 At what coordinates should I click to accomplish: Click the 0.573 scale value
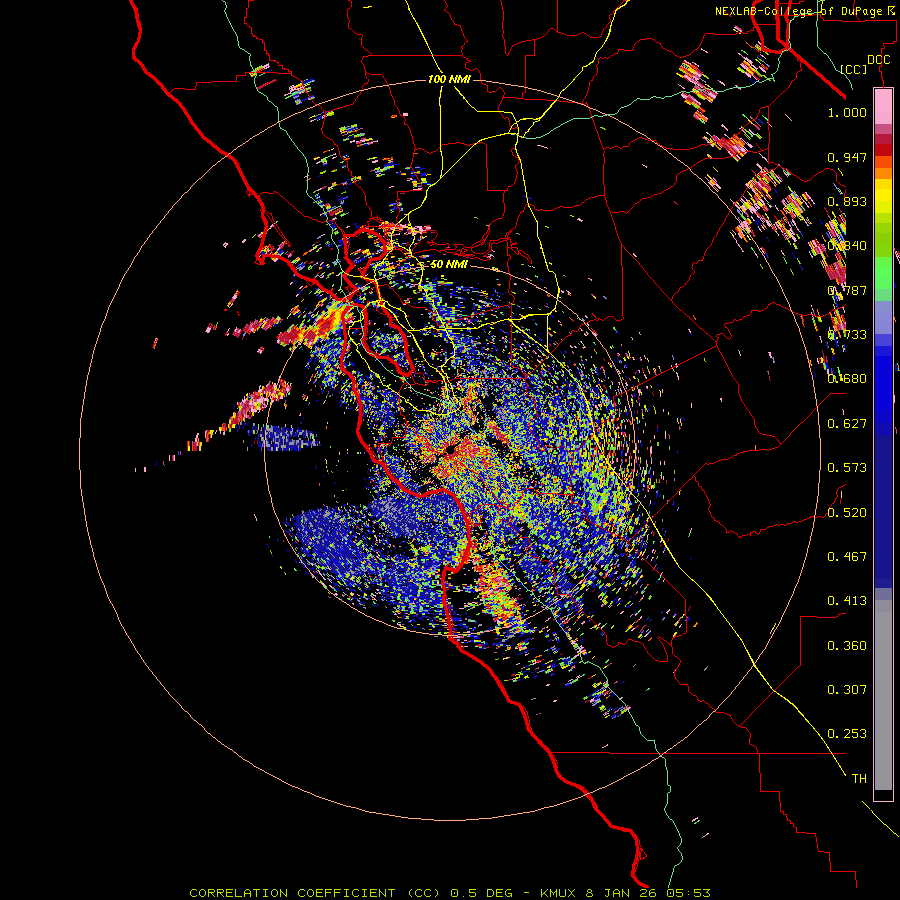pos(847,468)
